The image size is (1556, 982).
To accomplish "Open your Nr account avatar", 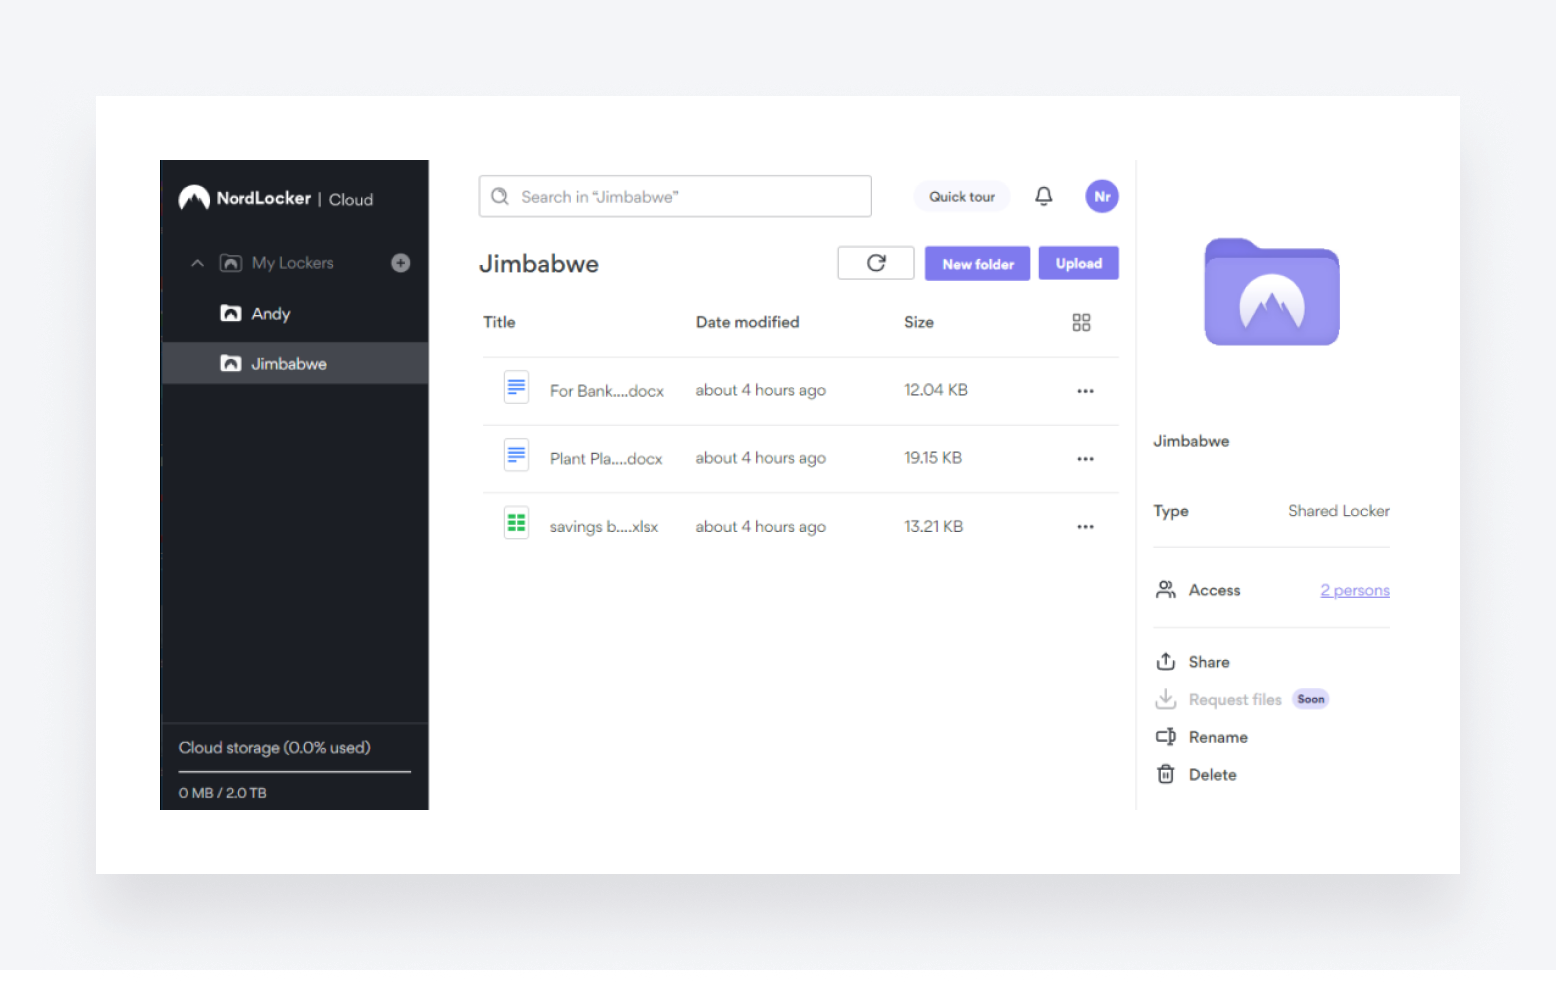I will pyautogui.click(x=1101, y=196).
